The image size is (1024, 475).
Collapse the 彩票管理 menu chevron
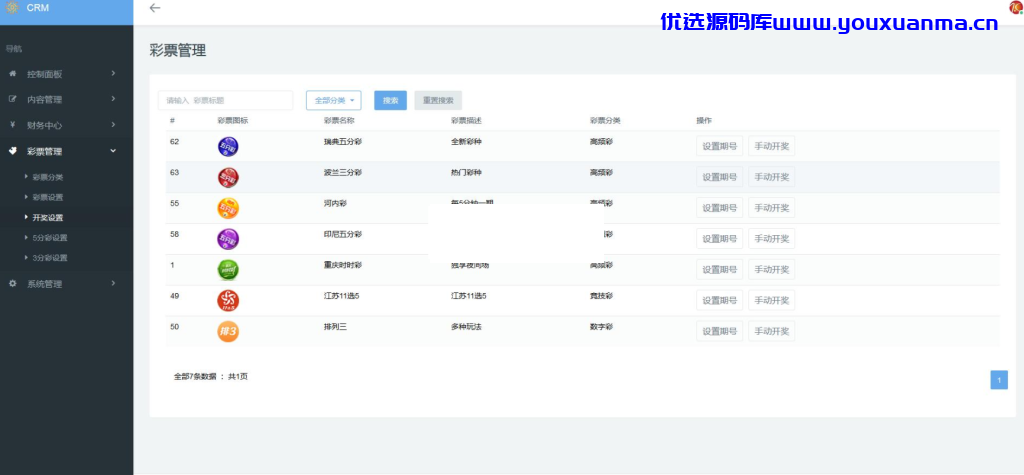click(113, 151)
